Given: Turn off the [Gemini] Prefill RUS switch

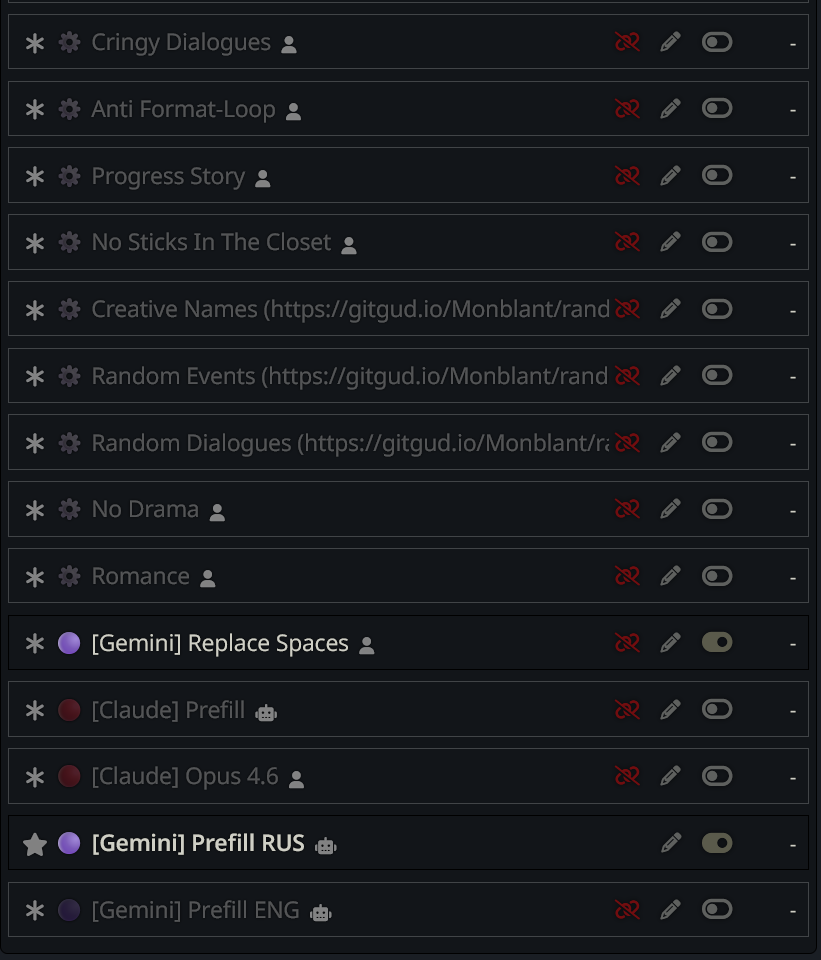Looking at the screenshot, I should tap(717, 843).
